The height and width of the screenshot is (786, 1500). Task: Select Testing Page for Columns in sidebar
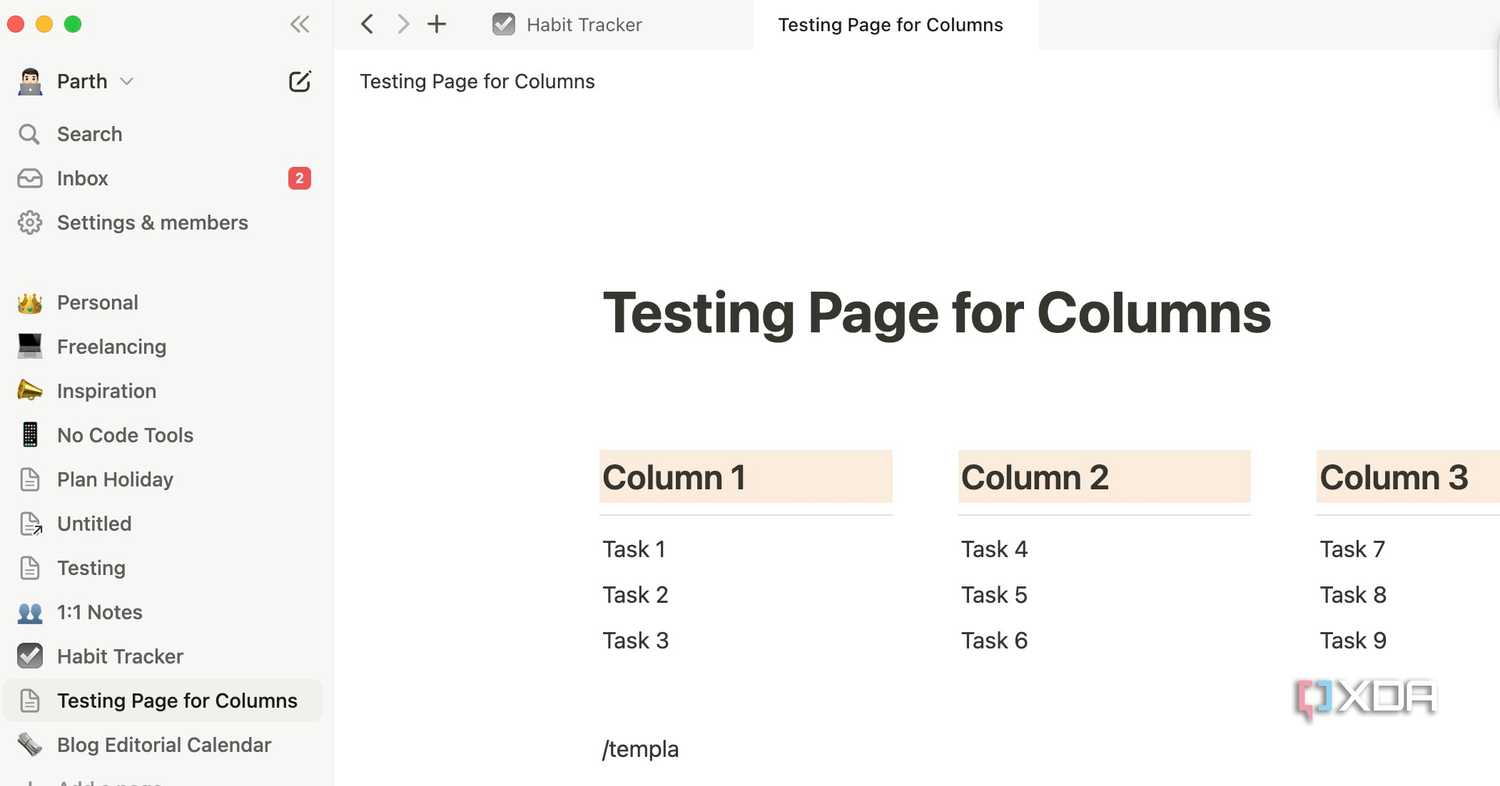pos(163,700)
